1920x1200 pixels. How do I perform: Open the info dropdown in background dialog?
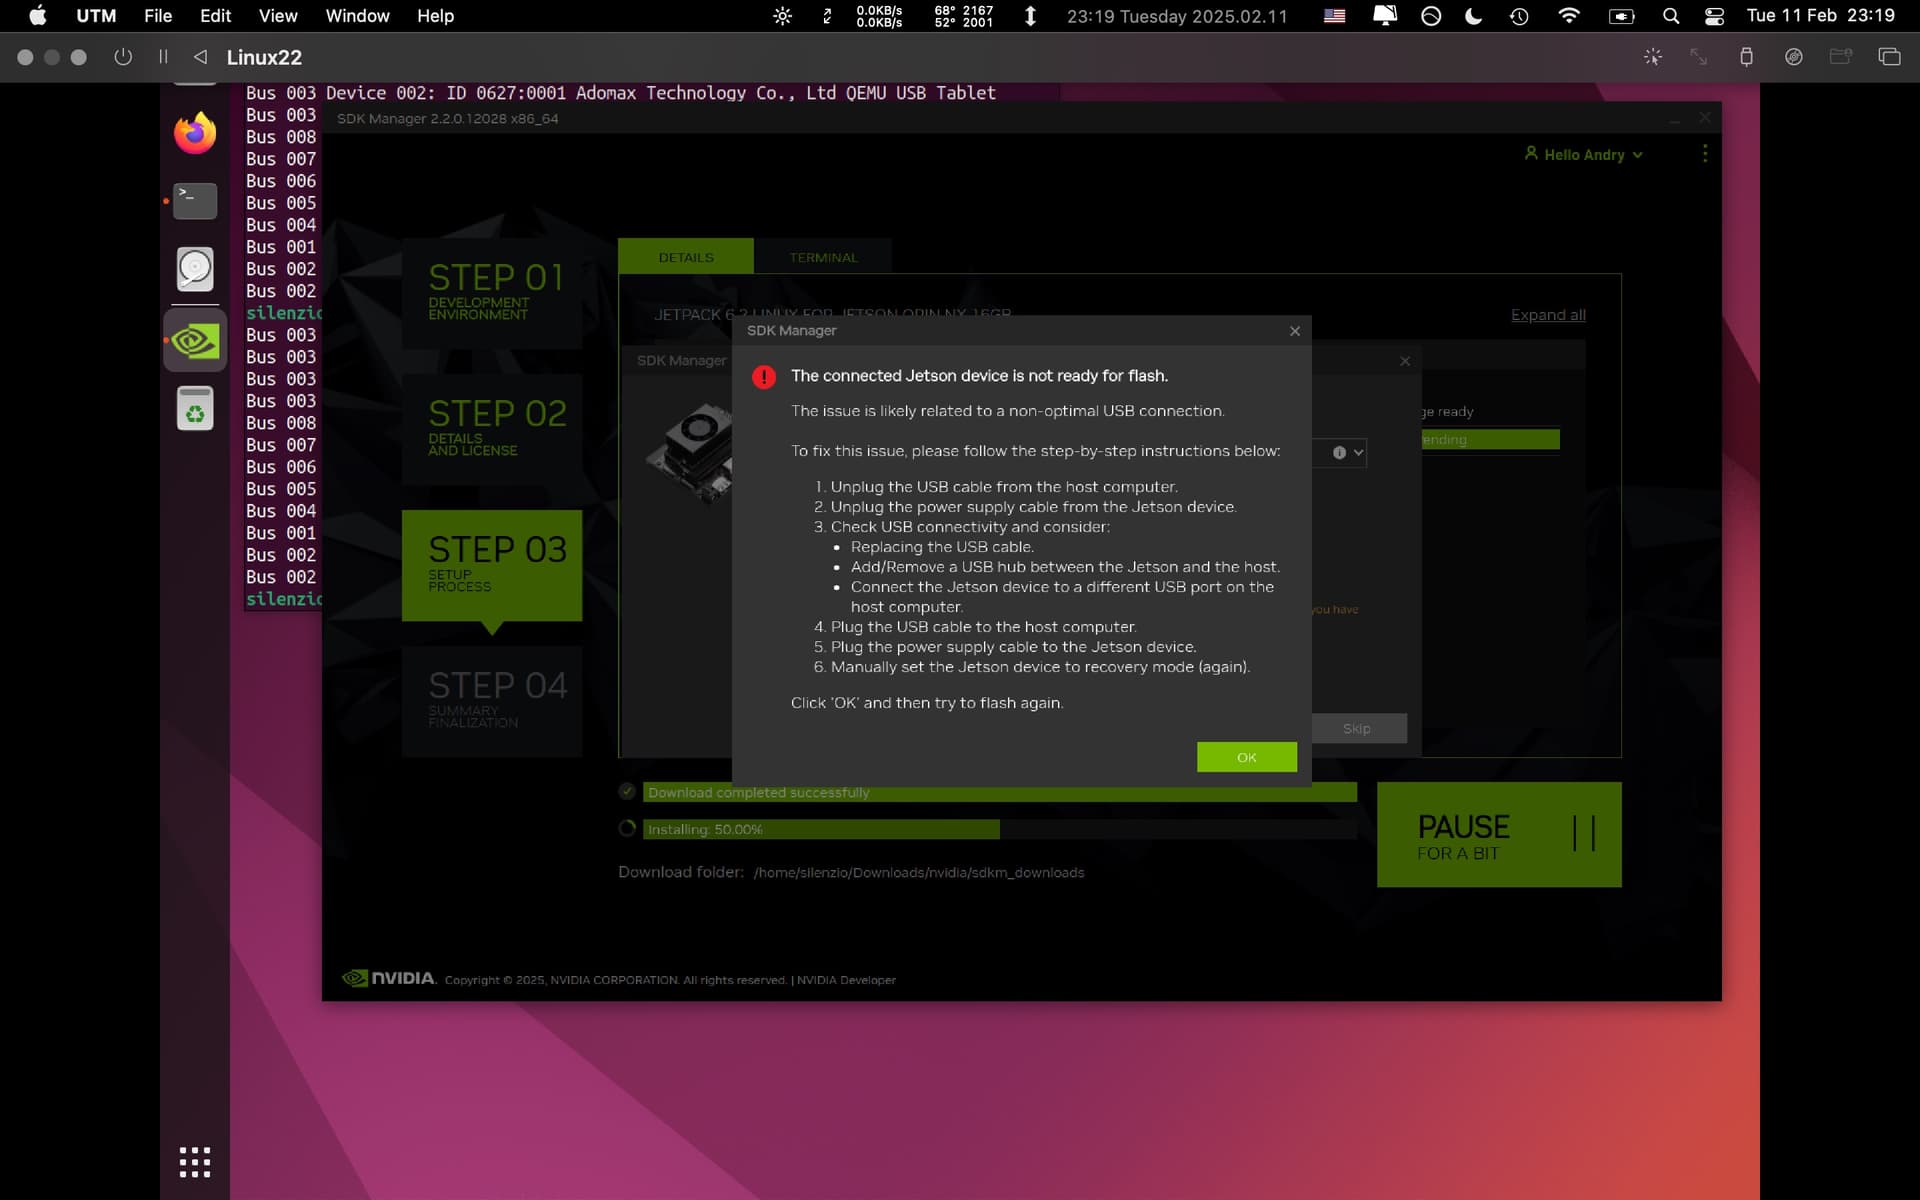tap(1348, 453)
